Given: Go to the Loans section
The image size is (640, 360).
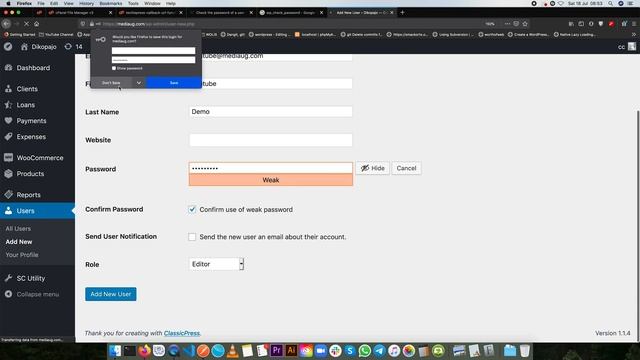Looking at the screenshot, I should (x=25, y=105).
